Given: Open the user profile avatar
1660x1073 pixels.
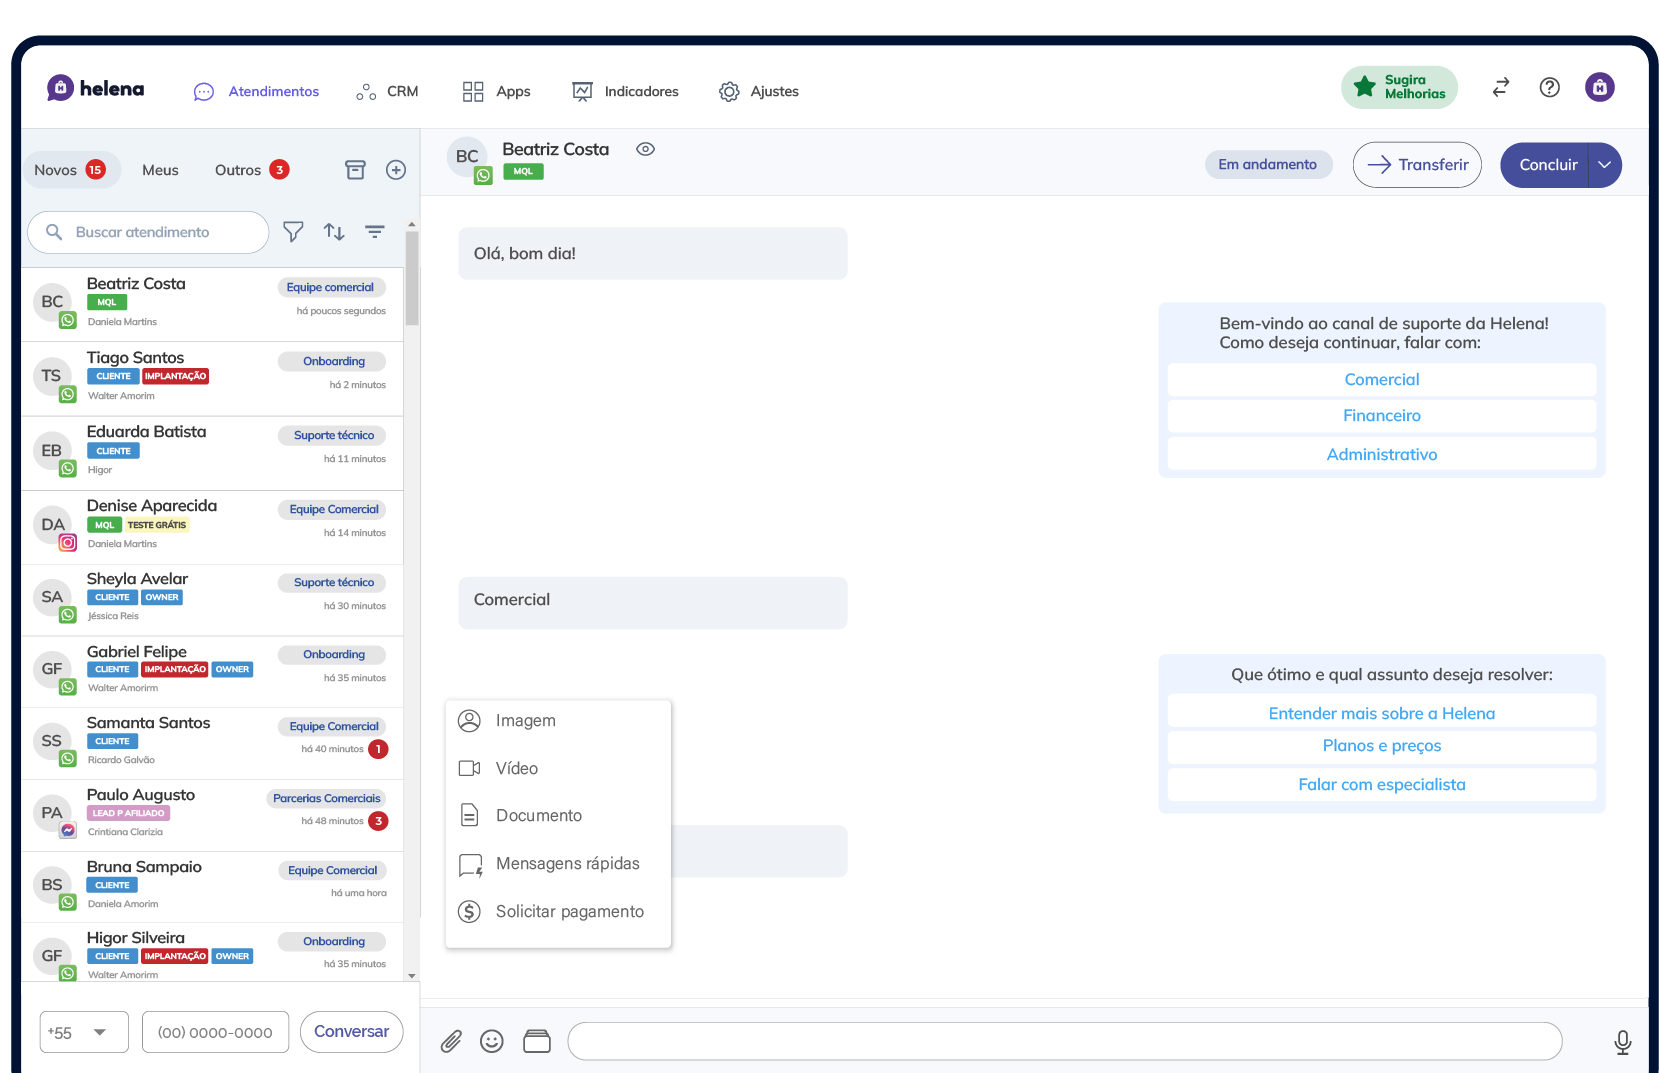Looking at the screenshot, I should pyautogui.click(x=1599, y=87).
